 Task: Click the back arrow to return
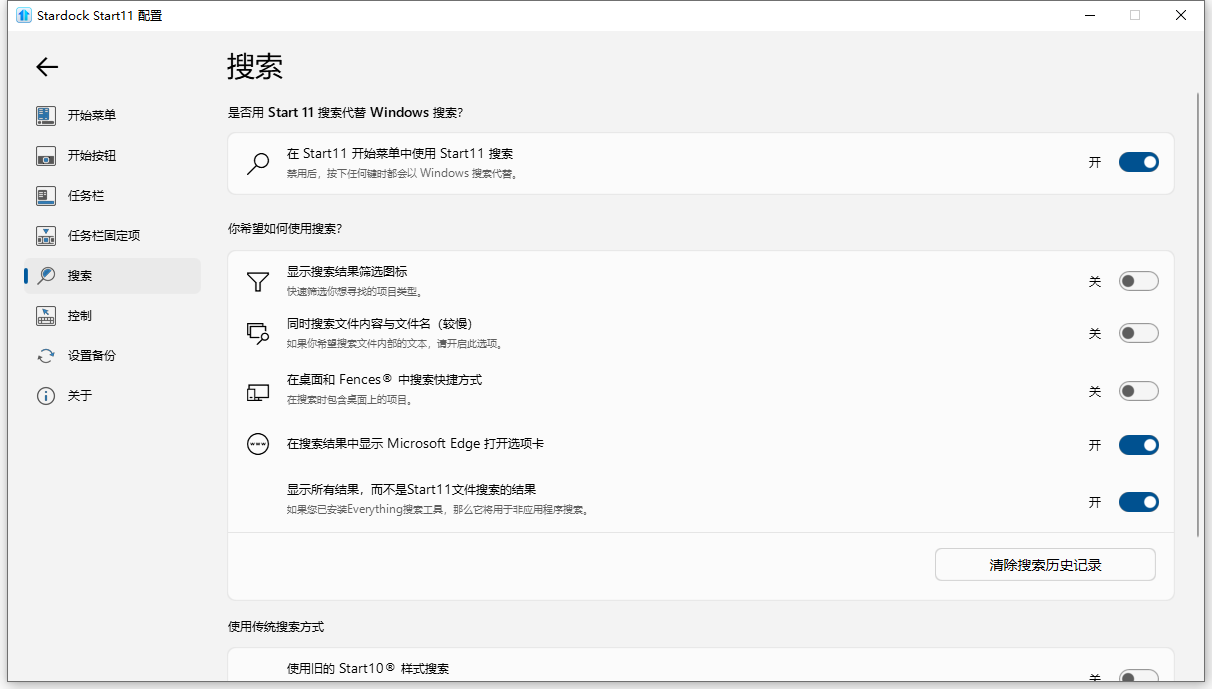tap(46, 67)
